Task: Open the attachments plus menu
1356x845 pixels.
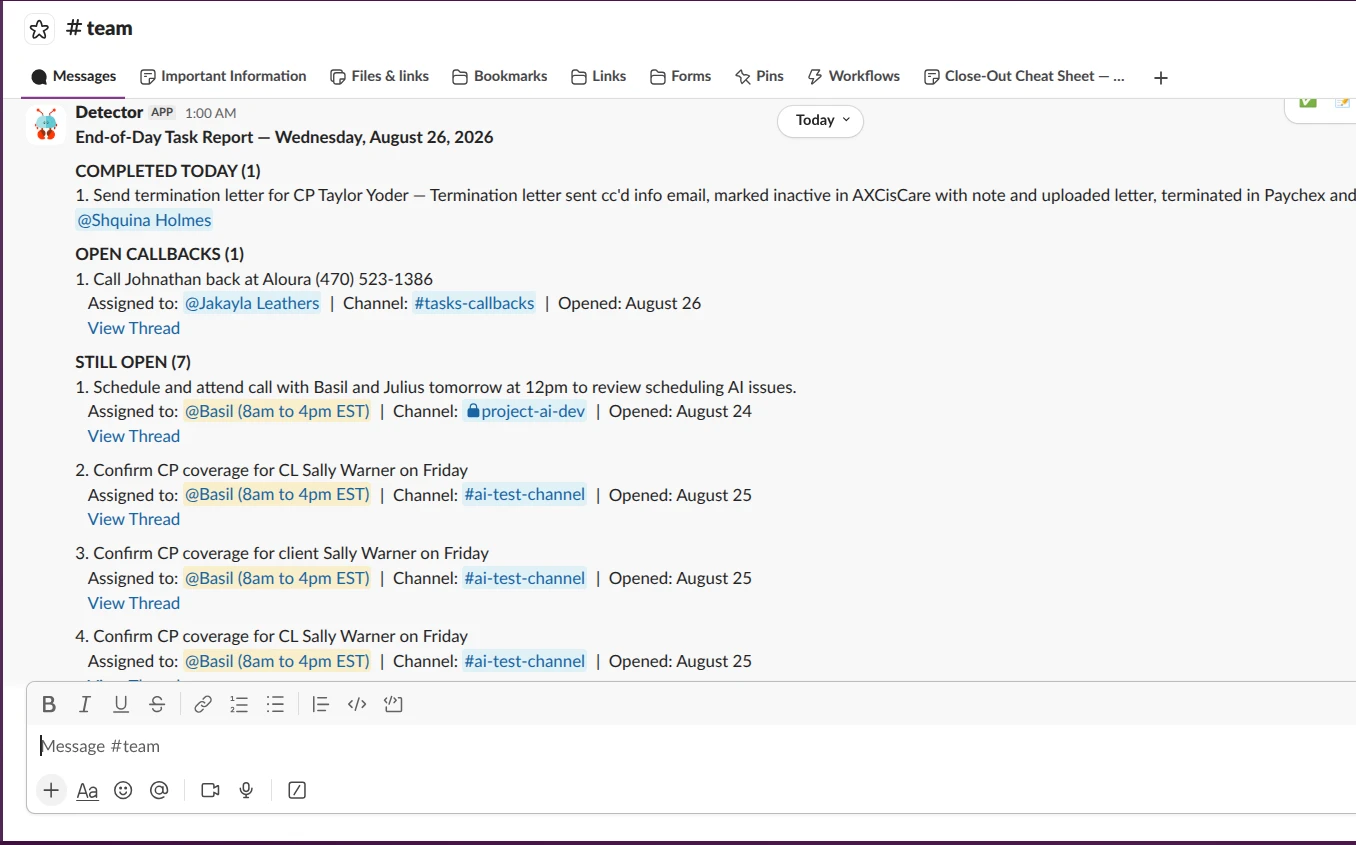Action: [51, 790]
